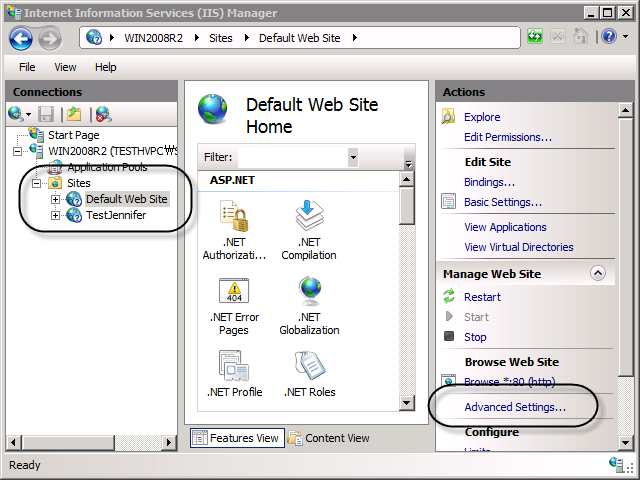The image size is (640, 480).
Task: Click the Browse *:80 (http) link
Action: [x=509, y=382]
